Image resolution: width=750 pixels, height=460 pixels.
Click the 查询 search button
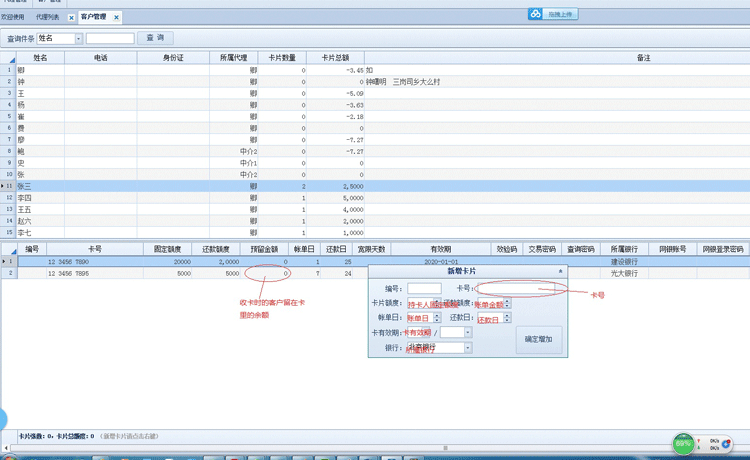click(x=155, y=38)
